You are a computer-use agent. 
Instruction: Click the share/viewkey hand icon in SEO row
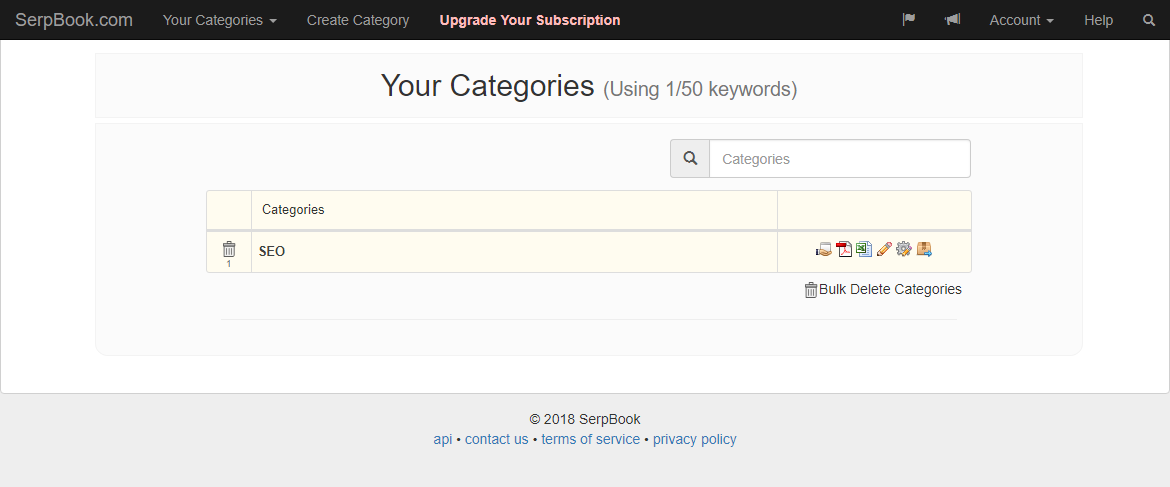[824, 250]
